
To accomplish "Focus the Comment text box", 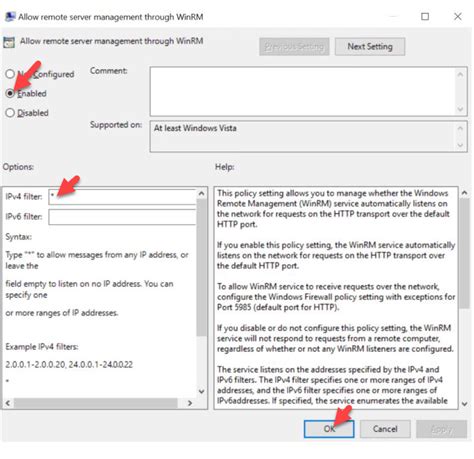I will click(303, 91).
